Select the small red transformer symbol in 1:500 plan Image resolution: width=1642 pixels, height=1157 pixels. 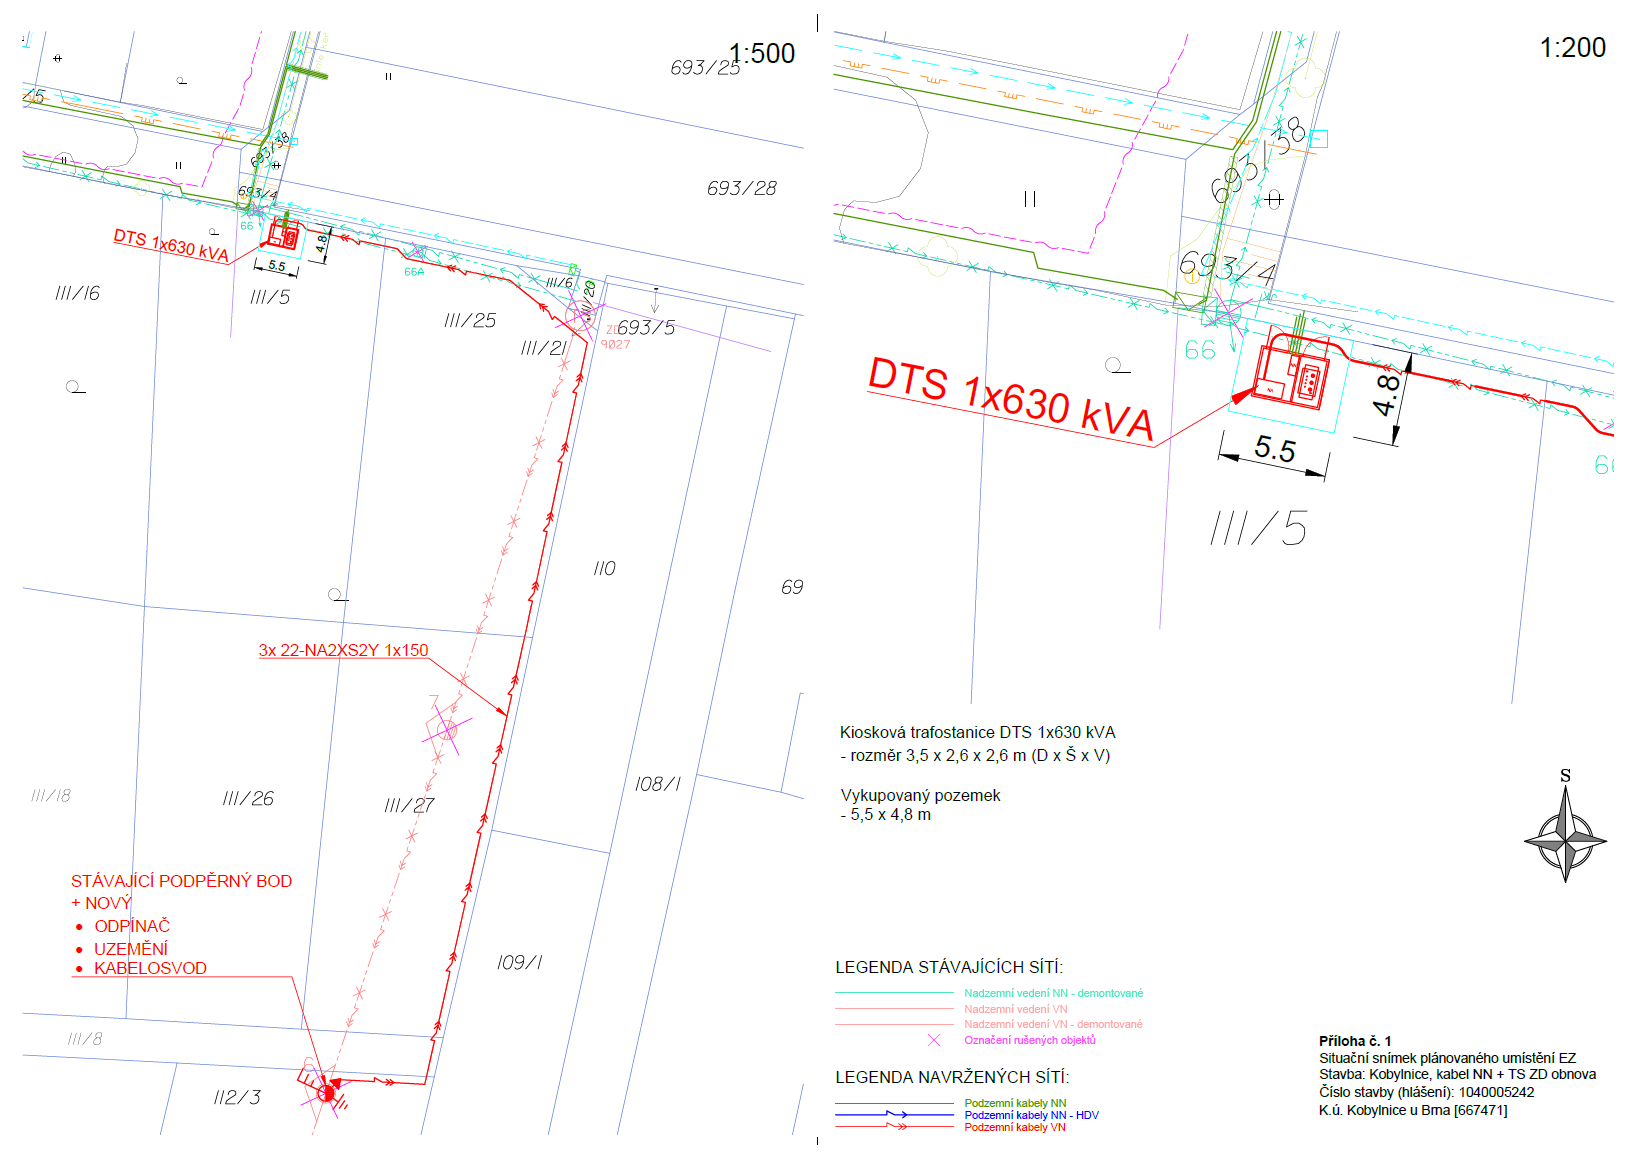coord(282,236)
